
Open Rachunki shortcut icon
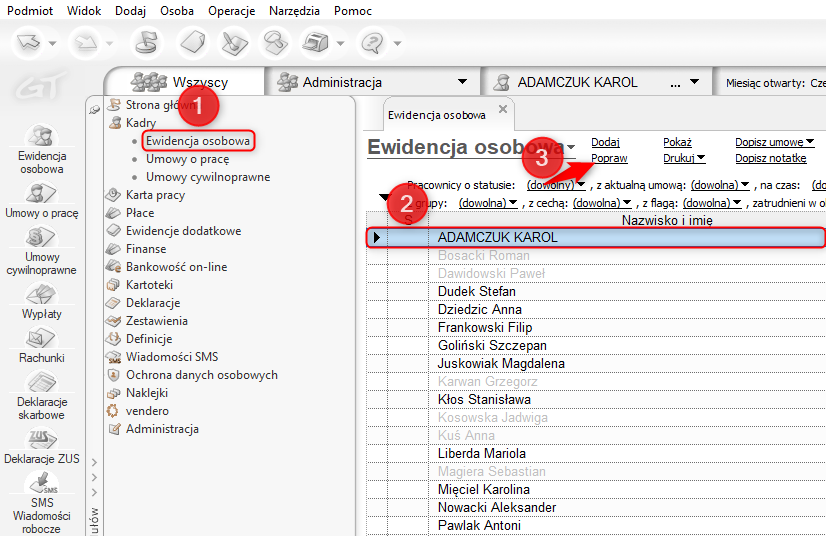(x=42, y=338)
